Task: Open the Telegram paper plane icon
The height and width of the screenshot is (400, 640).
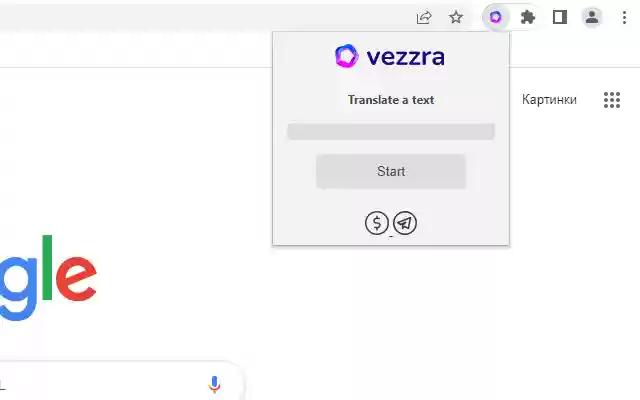Action: point(405,223)
